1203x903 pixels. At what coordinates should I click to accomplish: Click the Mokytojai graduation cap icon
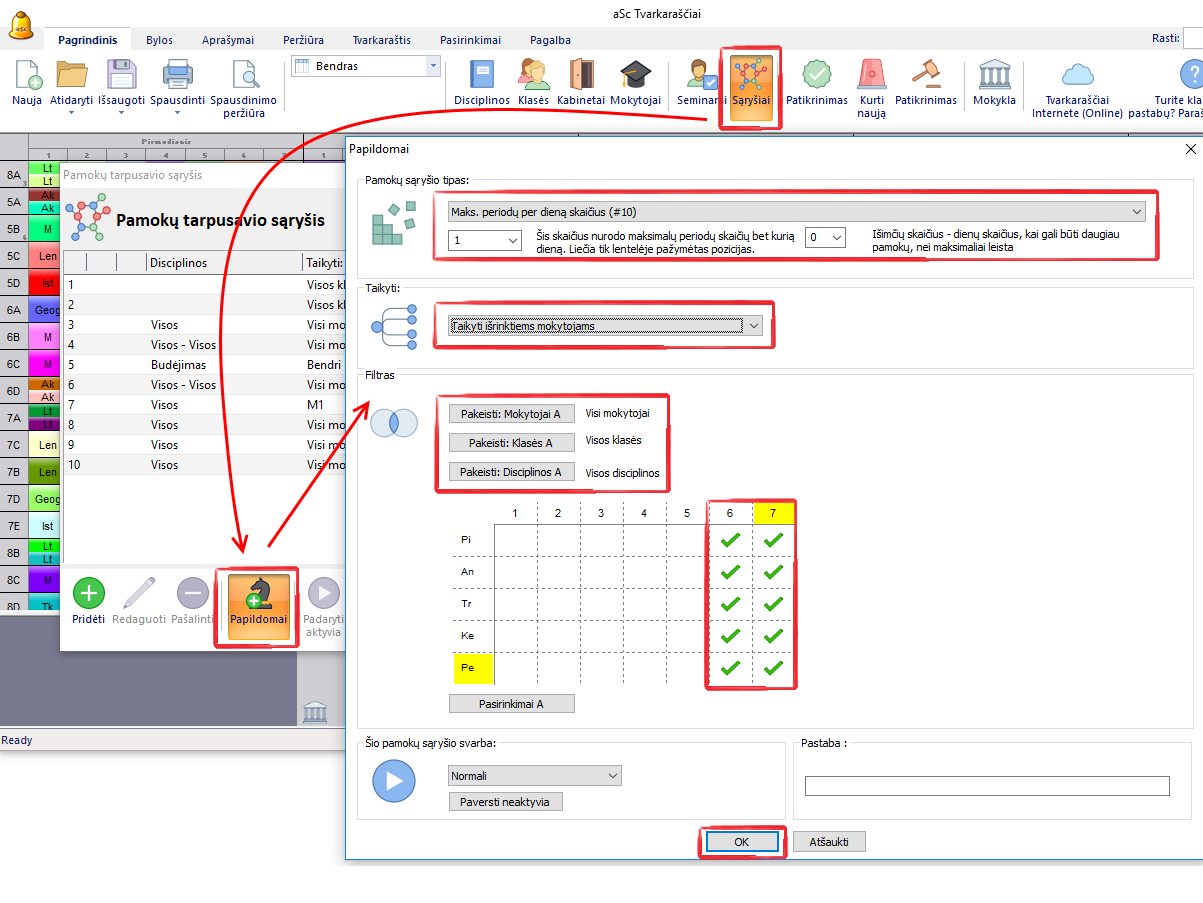635,78
